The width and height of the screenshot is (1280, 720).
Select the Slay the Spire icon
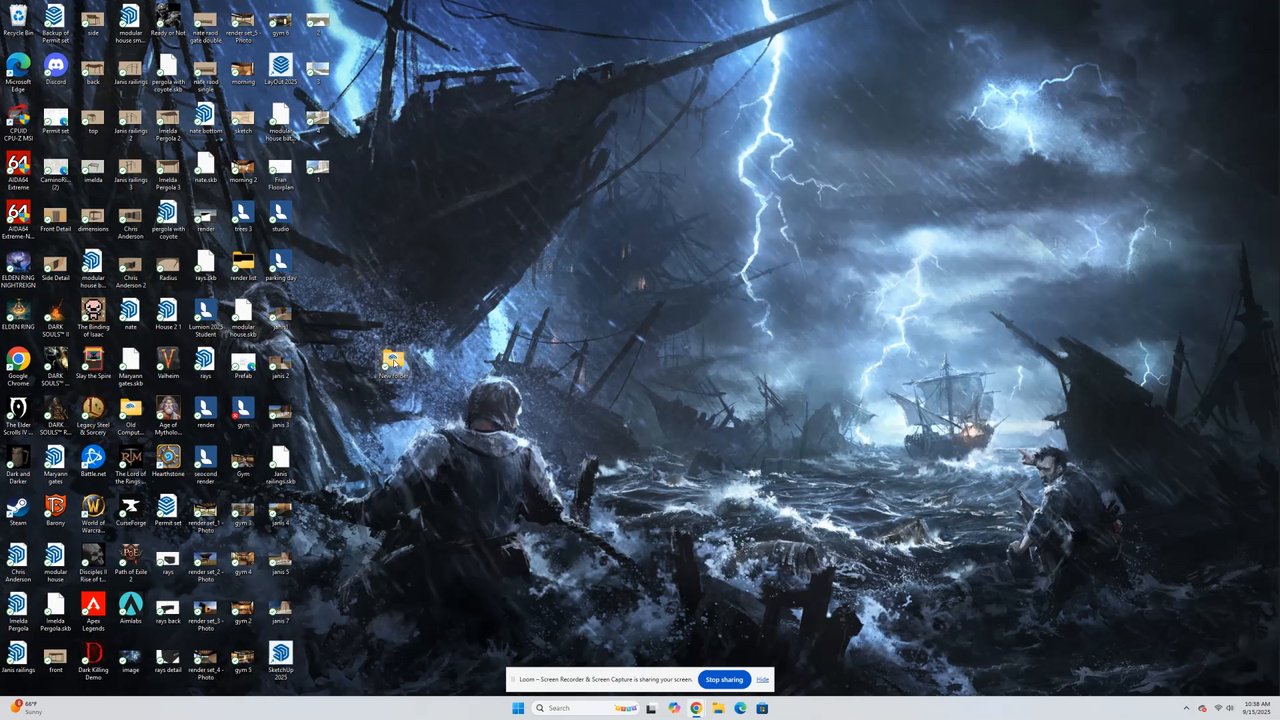pos(93,364)
